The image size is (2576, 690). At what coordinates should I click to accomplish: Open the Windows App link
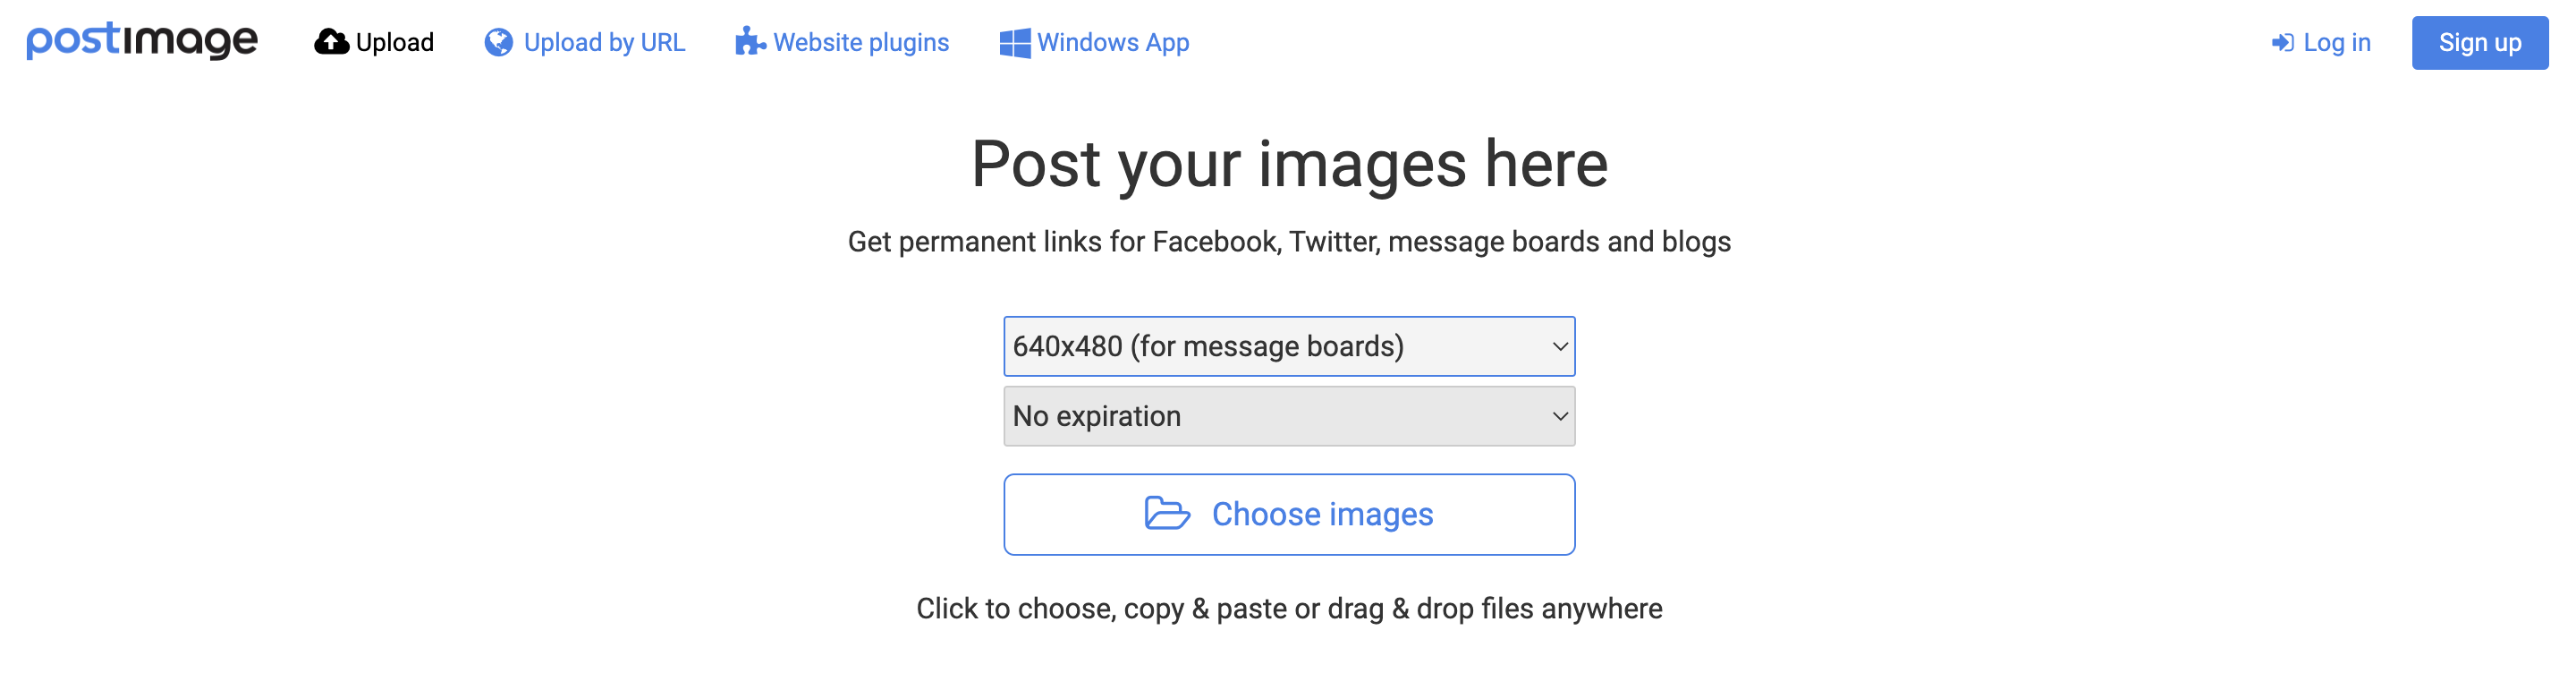pyautogui.click(x=1112, y=43)
